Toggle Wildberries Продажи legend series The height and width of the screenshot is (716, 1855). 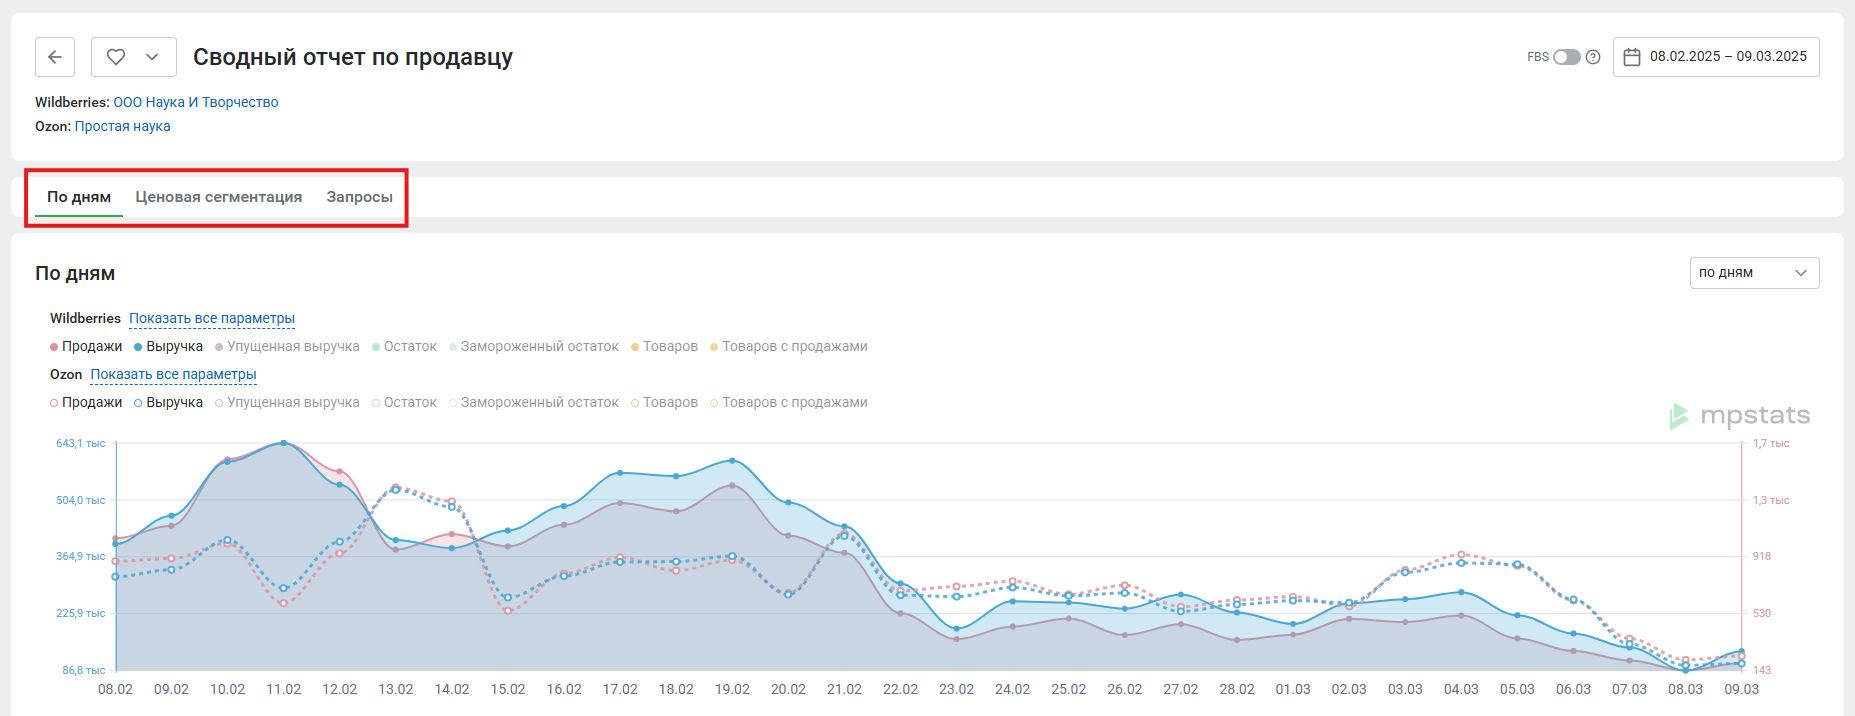point(86,346)
